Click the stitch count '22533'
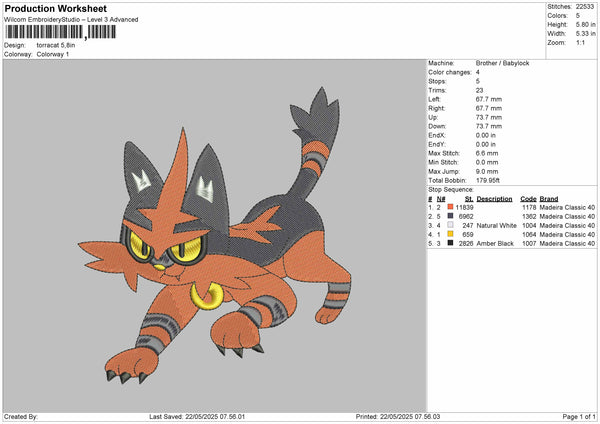This screenshot has height=424, width=600. click(585, 7)
